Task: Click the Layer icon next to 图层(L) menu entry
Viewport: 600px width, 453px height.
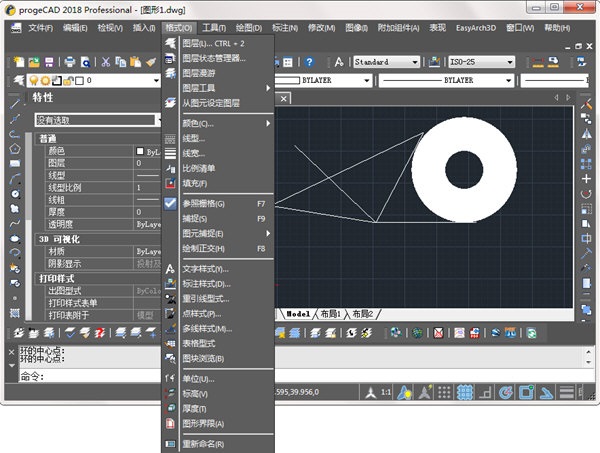Action: pos(170,43)
